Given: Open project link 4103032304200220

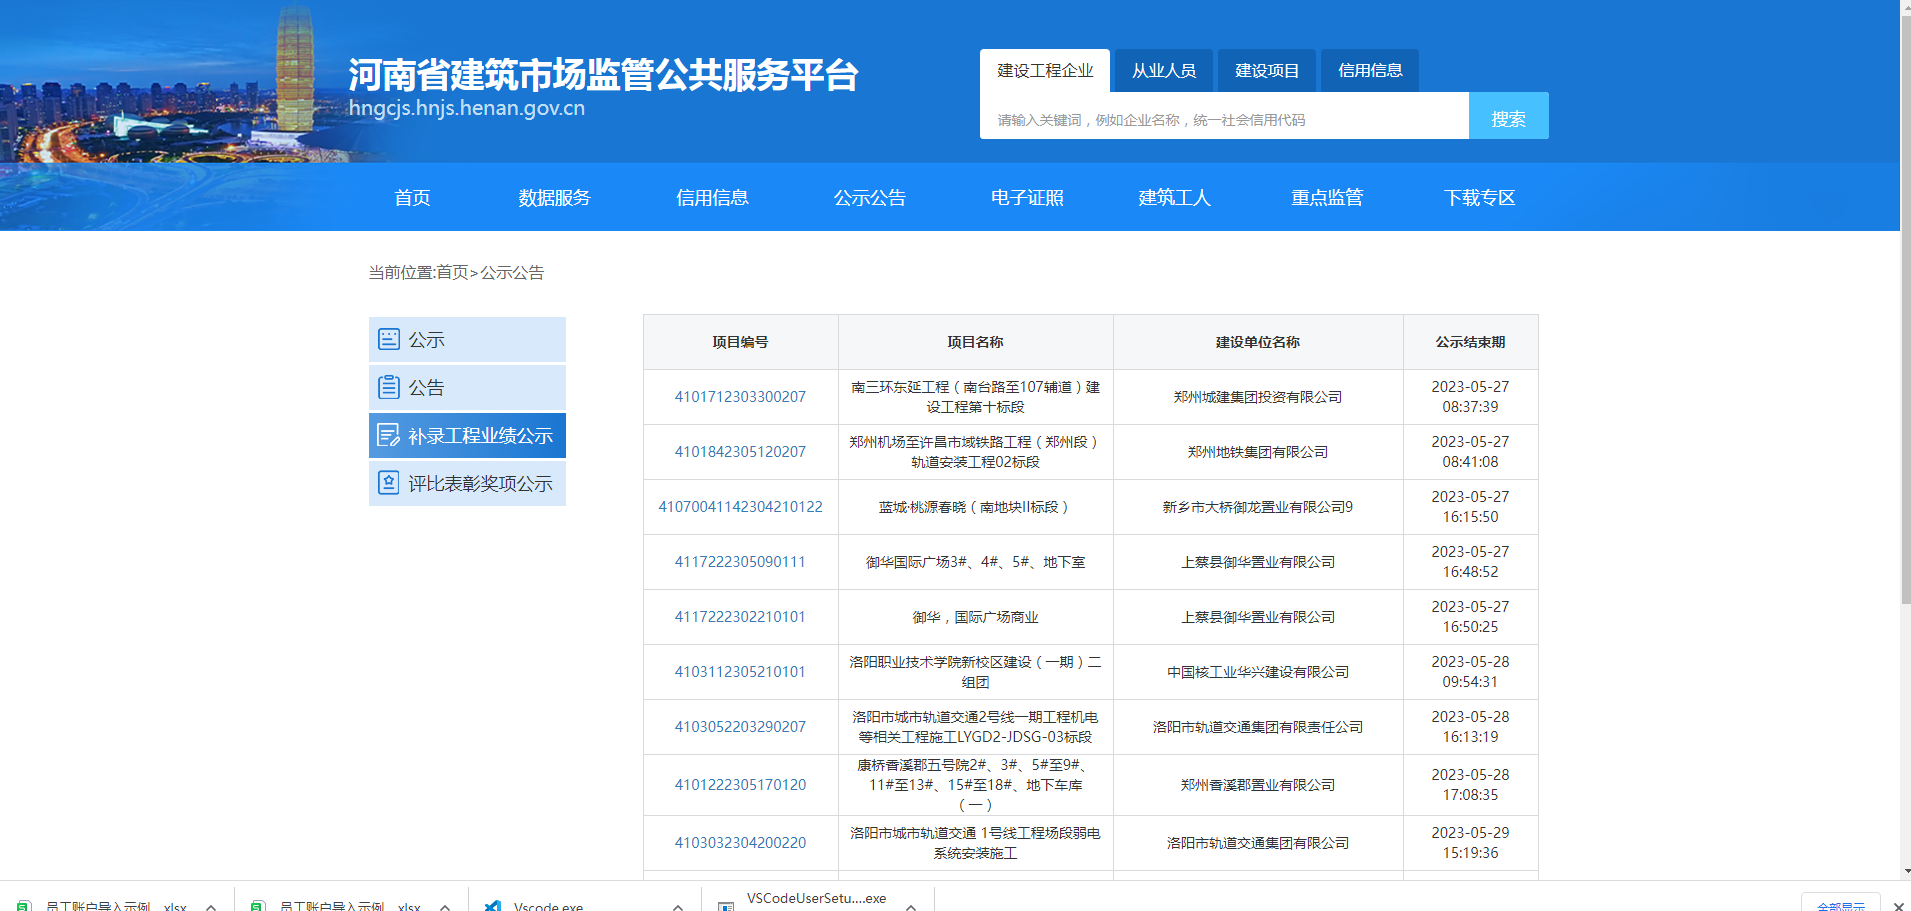Looking at the screenshot, I should tap(740, 843).
